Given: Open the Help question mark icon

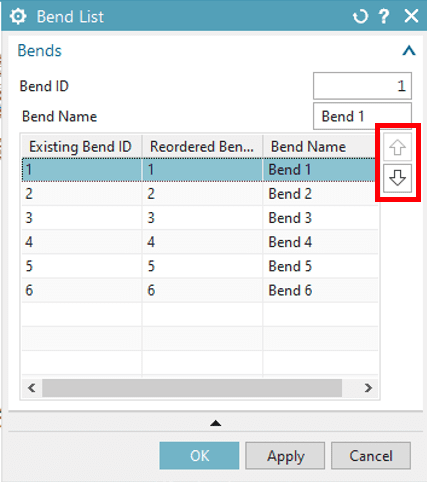Looking at the screenshot, I should [x=384, y=16].
